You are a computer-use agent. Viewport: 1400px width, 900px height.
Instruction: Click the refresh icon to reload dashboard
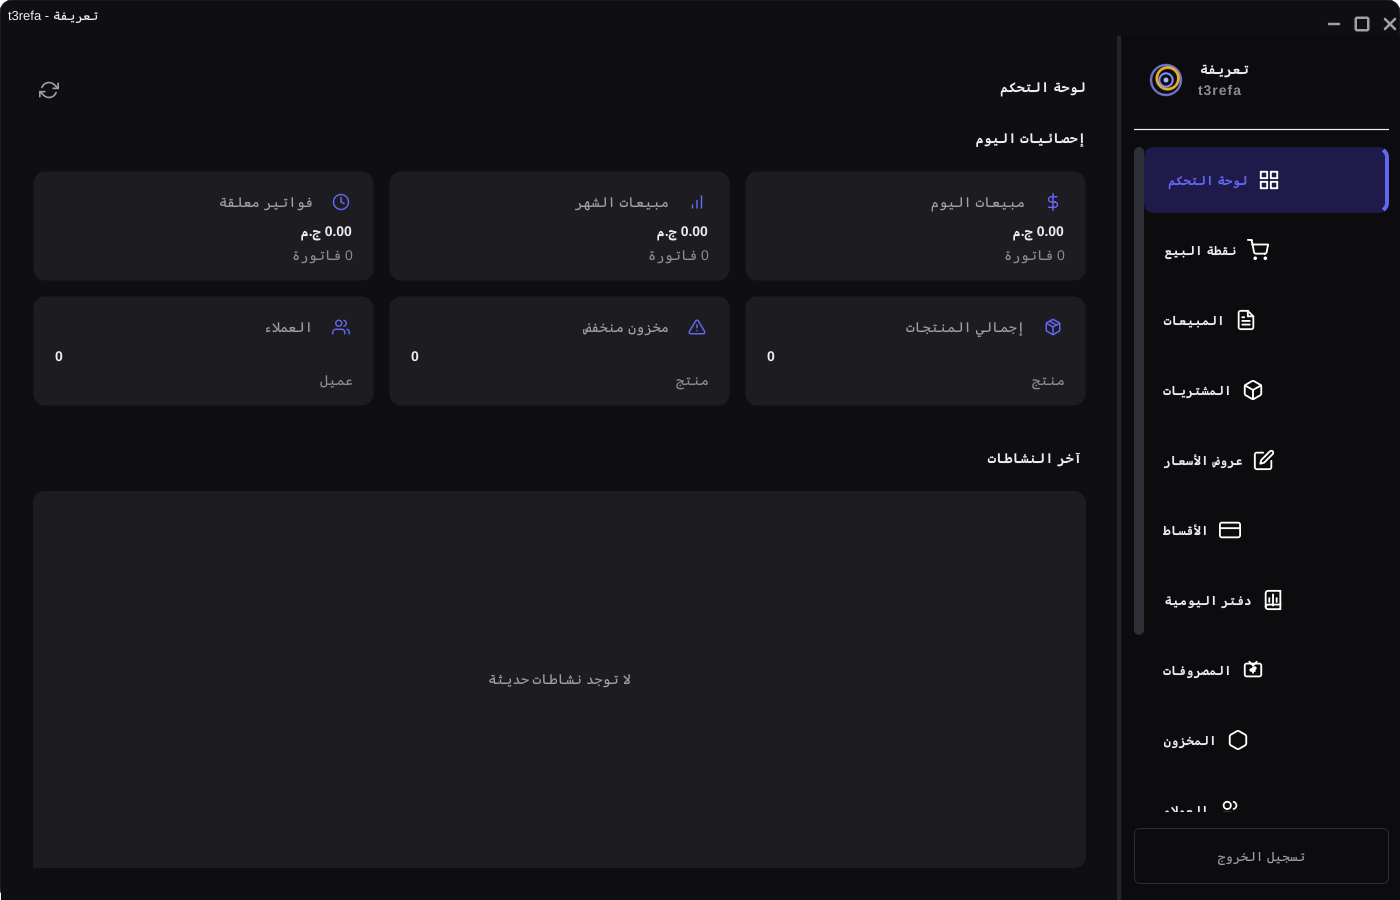click(48, 89)
